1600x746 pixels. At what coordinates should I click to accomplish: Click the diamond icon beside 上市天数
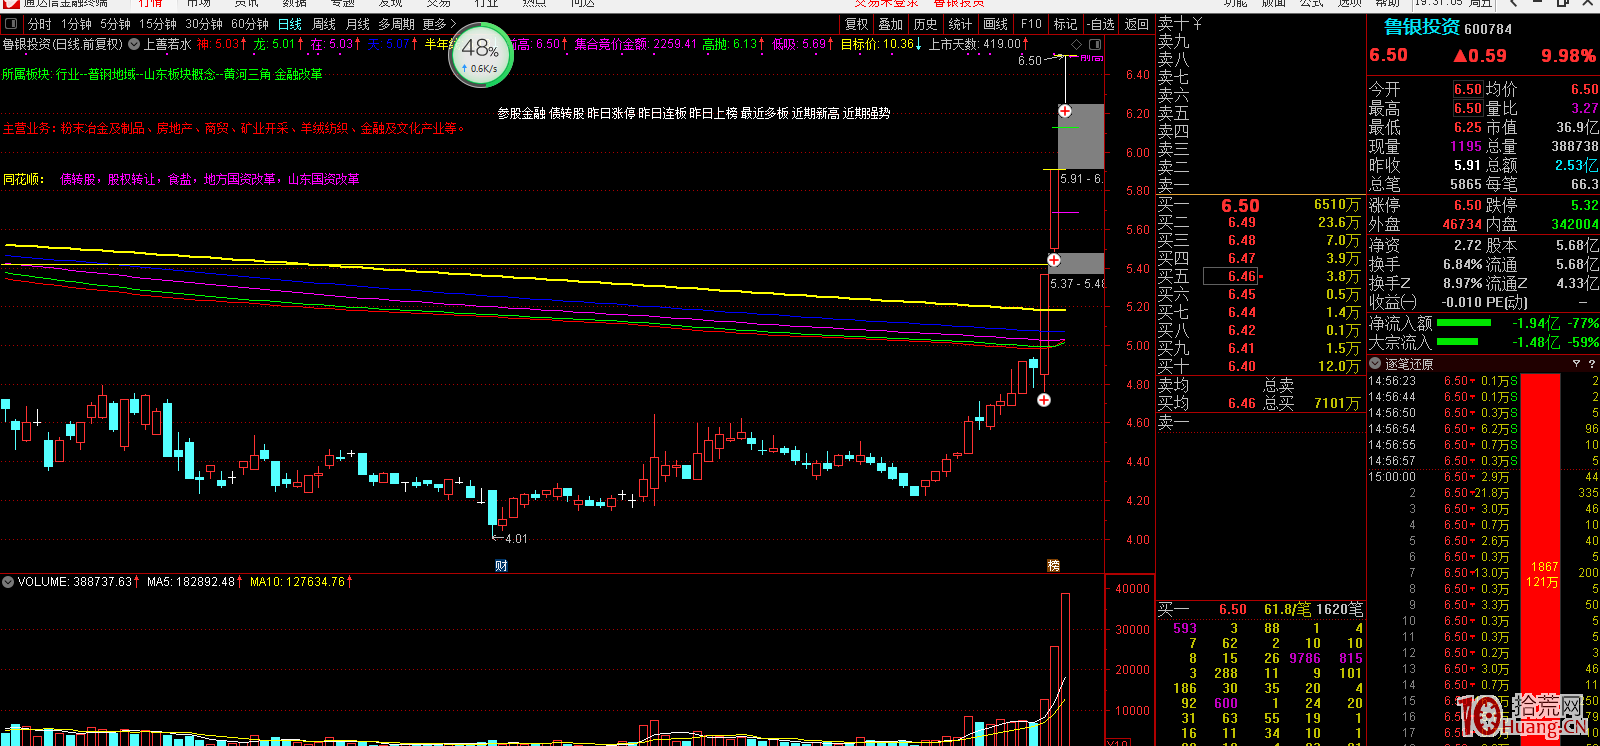point(1077,44)
